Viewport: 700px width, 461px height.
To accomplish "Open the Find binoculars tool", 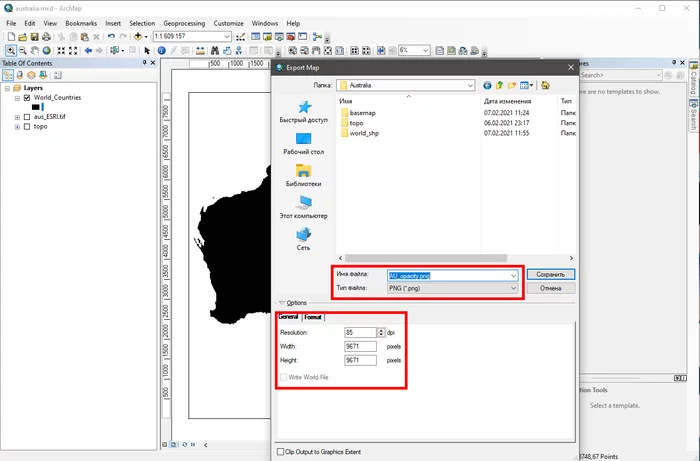I will (x=215, y=50).
